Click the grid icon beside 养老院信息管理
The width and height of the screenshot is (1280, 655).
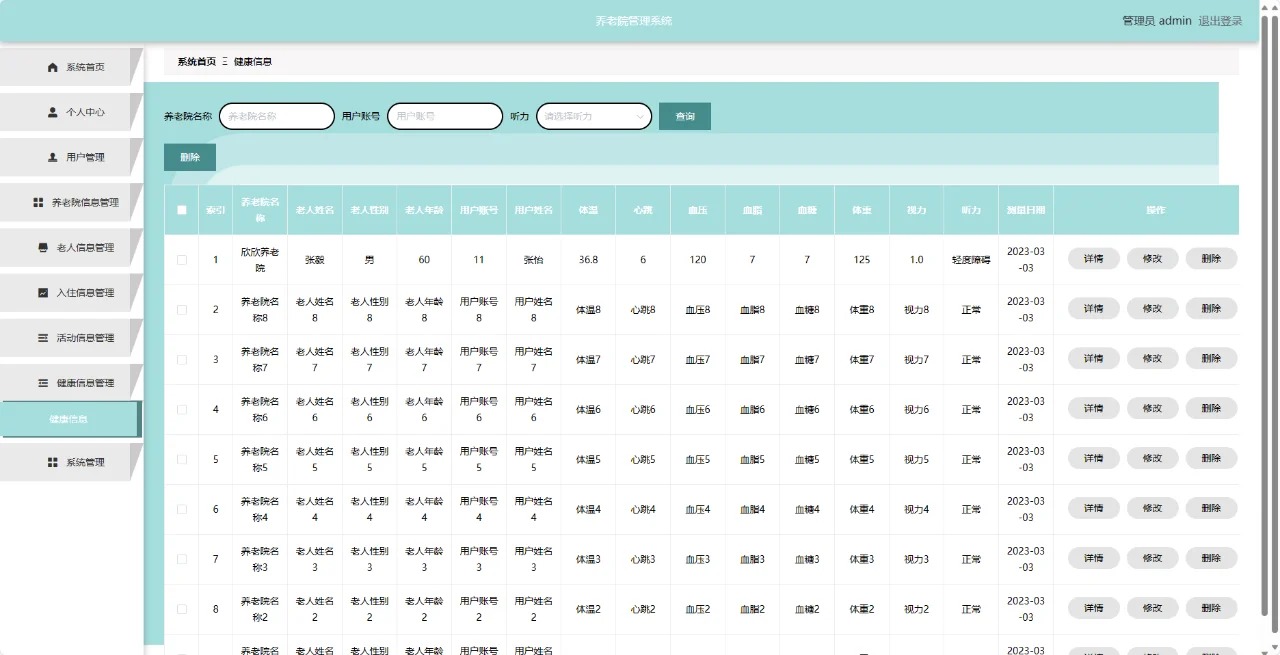(x=38, y=202)
